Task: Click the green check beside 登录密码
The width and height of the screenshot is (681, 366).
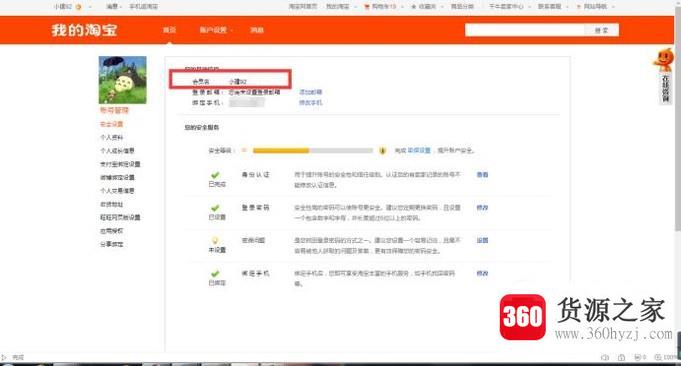Action: tap(215, 208)
